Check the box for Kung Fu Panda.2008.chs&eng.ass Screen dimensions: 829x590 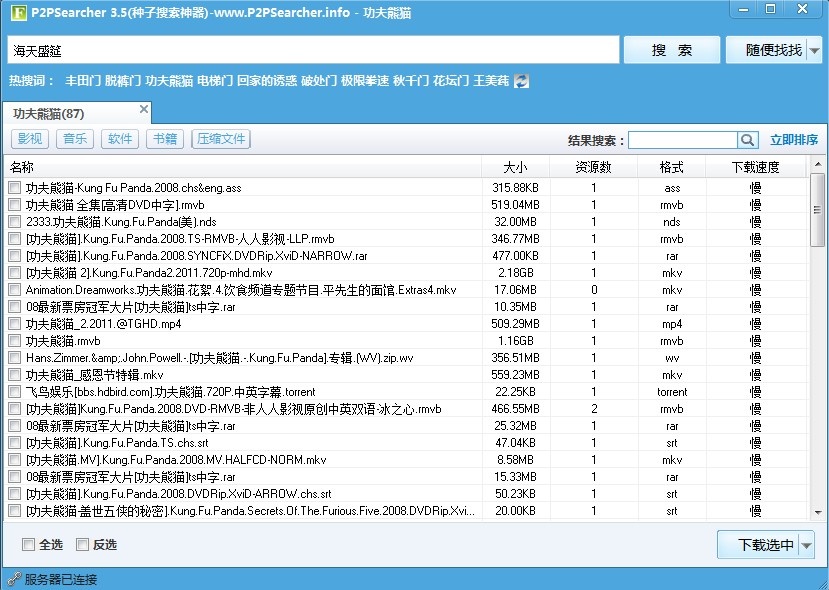(15, 187)
